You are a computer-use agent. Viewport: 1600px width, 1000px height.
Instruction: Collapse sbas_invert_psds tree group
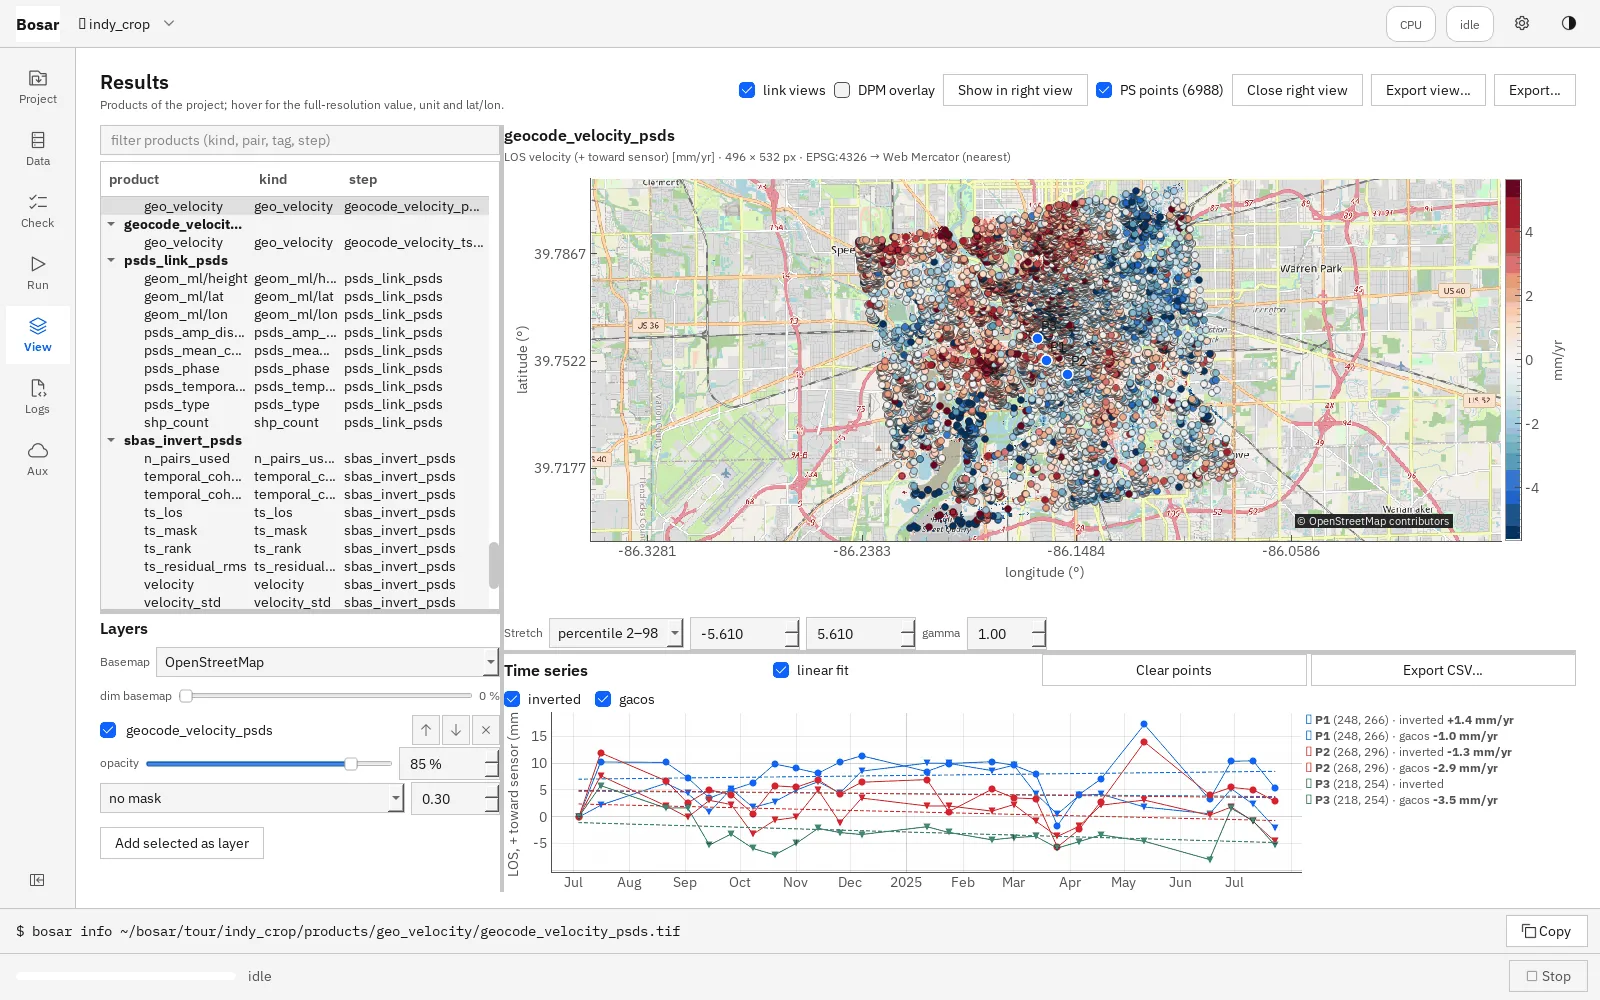pos(111,440)
